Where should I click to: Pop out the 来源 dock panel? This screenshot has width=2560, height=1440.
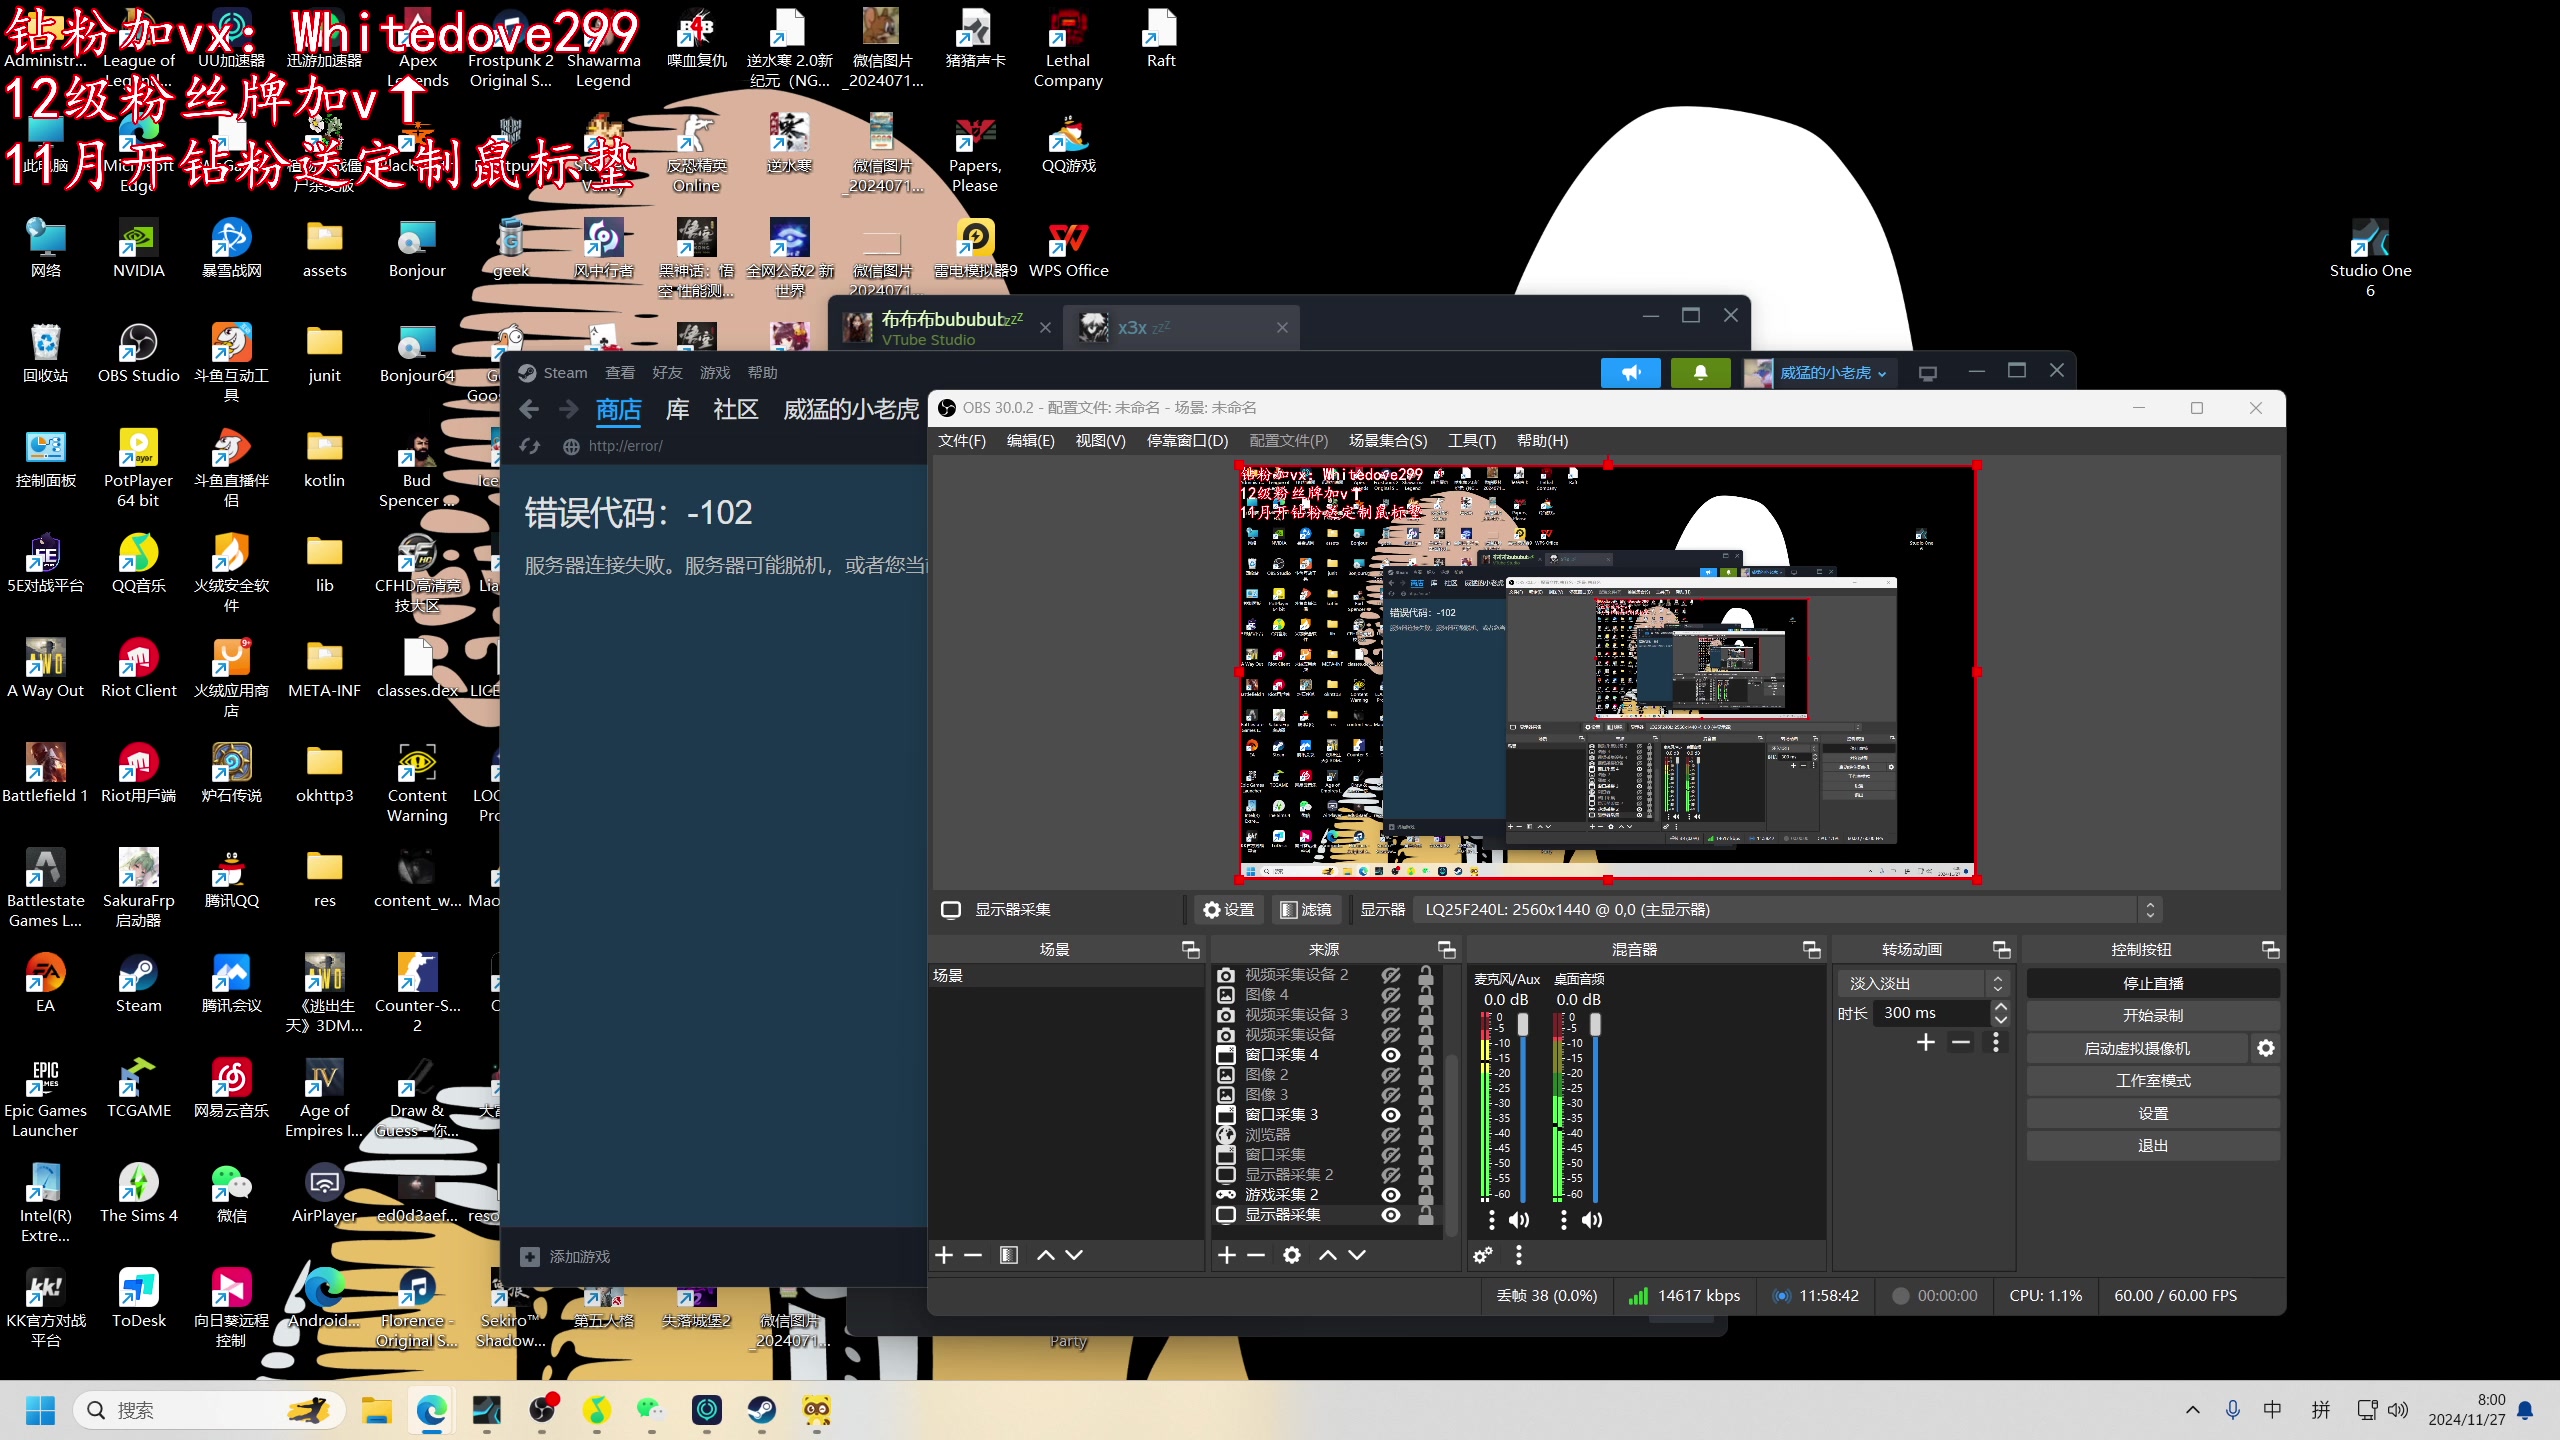pyautogui.click(x=1447, y=949)
